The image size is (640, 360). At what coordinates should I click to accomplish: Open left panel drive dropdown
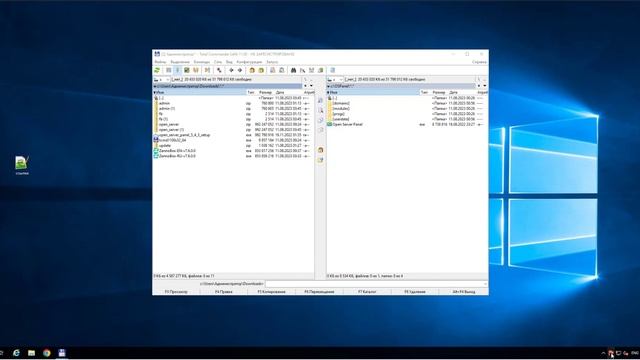[162, 80]
